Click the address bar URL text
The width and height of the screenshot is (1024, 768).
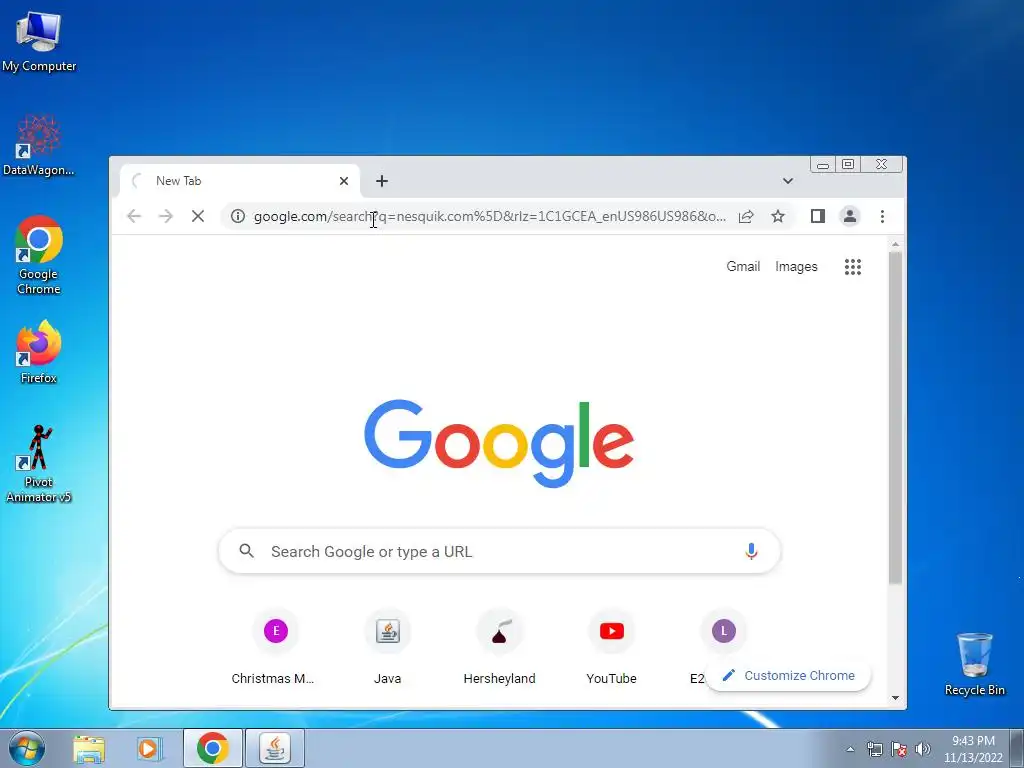490,216
